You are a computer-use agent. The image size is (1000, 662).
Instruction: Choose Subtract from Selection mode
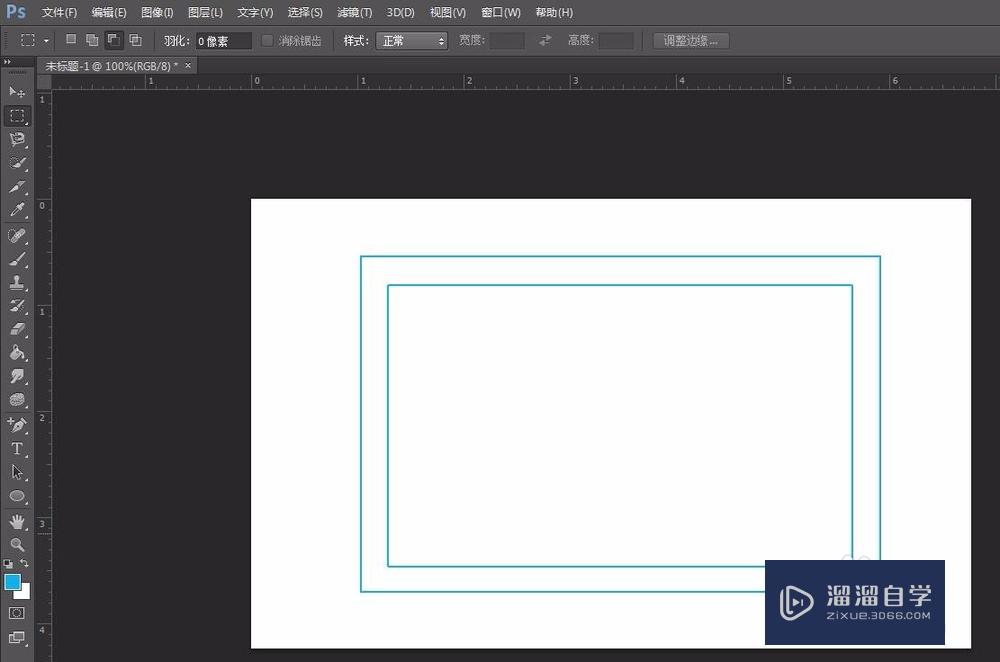point(114,40)
